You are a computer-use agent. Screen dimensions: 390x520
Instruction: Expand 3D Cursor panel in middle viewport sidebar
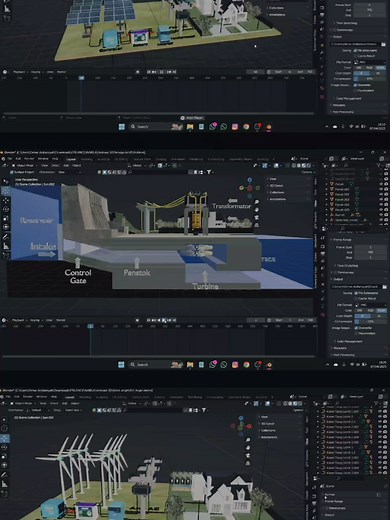[x=276, y=186]
